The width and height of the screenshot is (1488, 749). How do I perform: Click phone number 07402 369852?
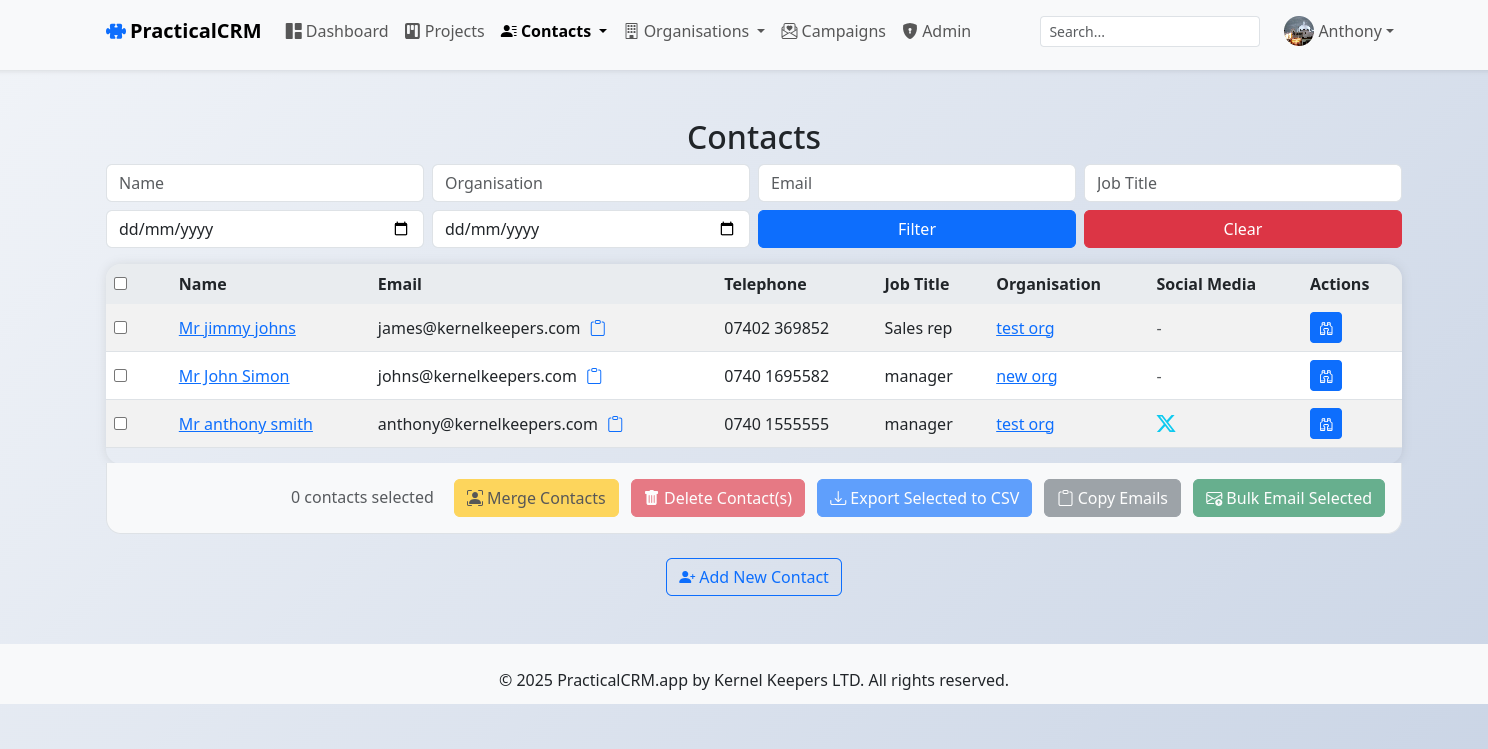tap(777, 328)
